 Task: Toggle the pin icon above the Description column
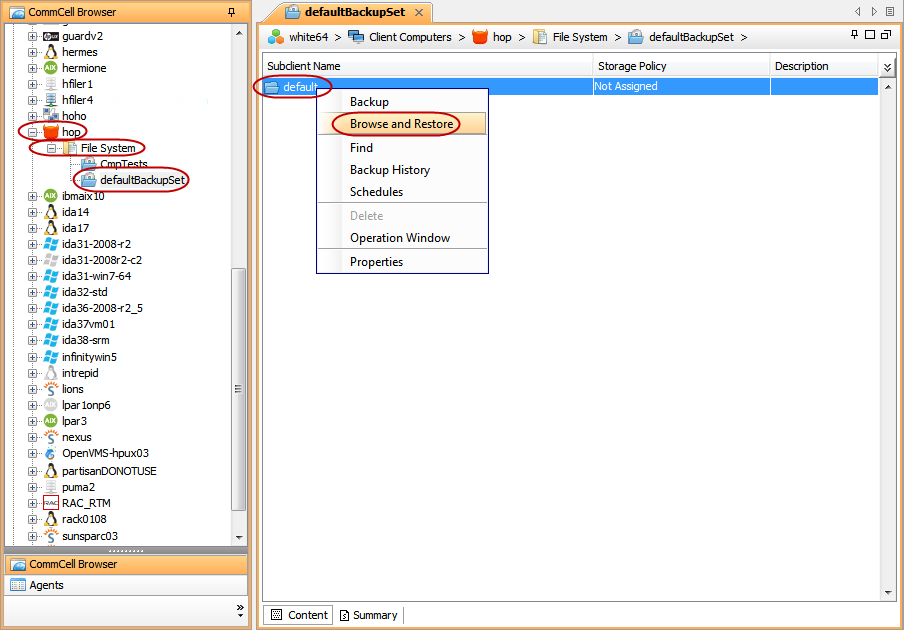pyautogui.click(x=857, y=34)
